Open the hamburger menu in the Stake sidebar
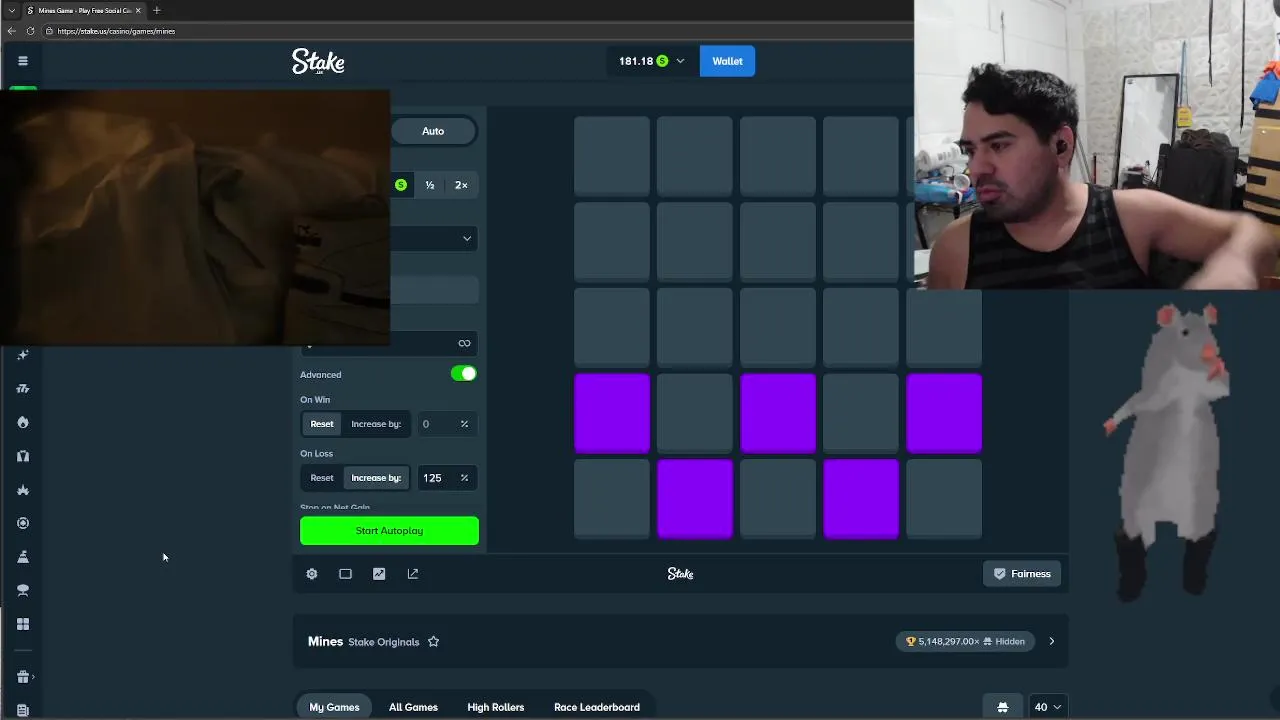 [x=23, y=61]
